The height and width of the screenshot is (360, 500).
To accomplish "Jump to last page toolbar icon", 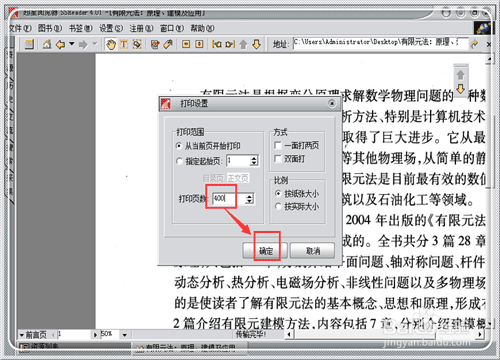I will point(230,44).
